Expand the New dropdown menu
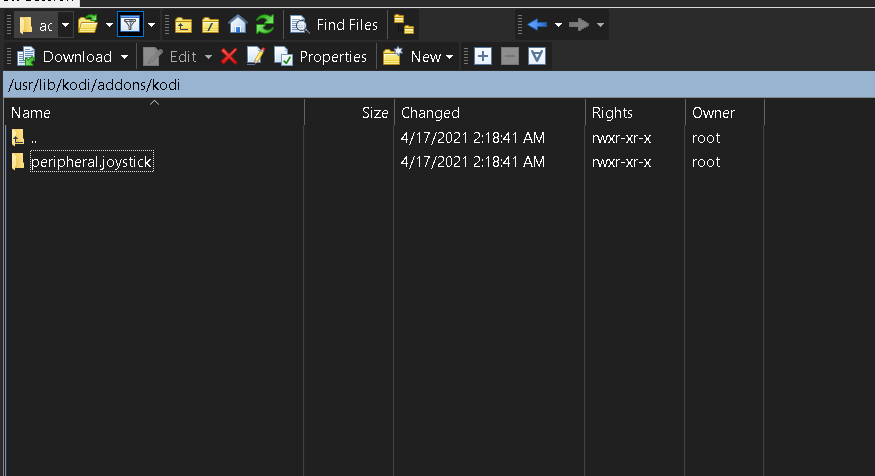 [x=449, y=57]
